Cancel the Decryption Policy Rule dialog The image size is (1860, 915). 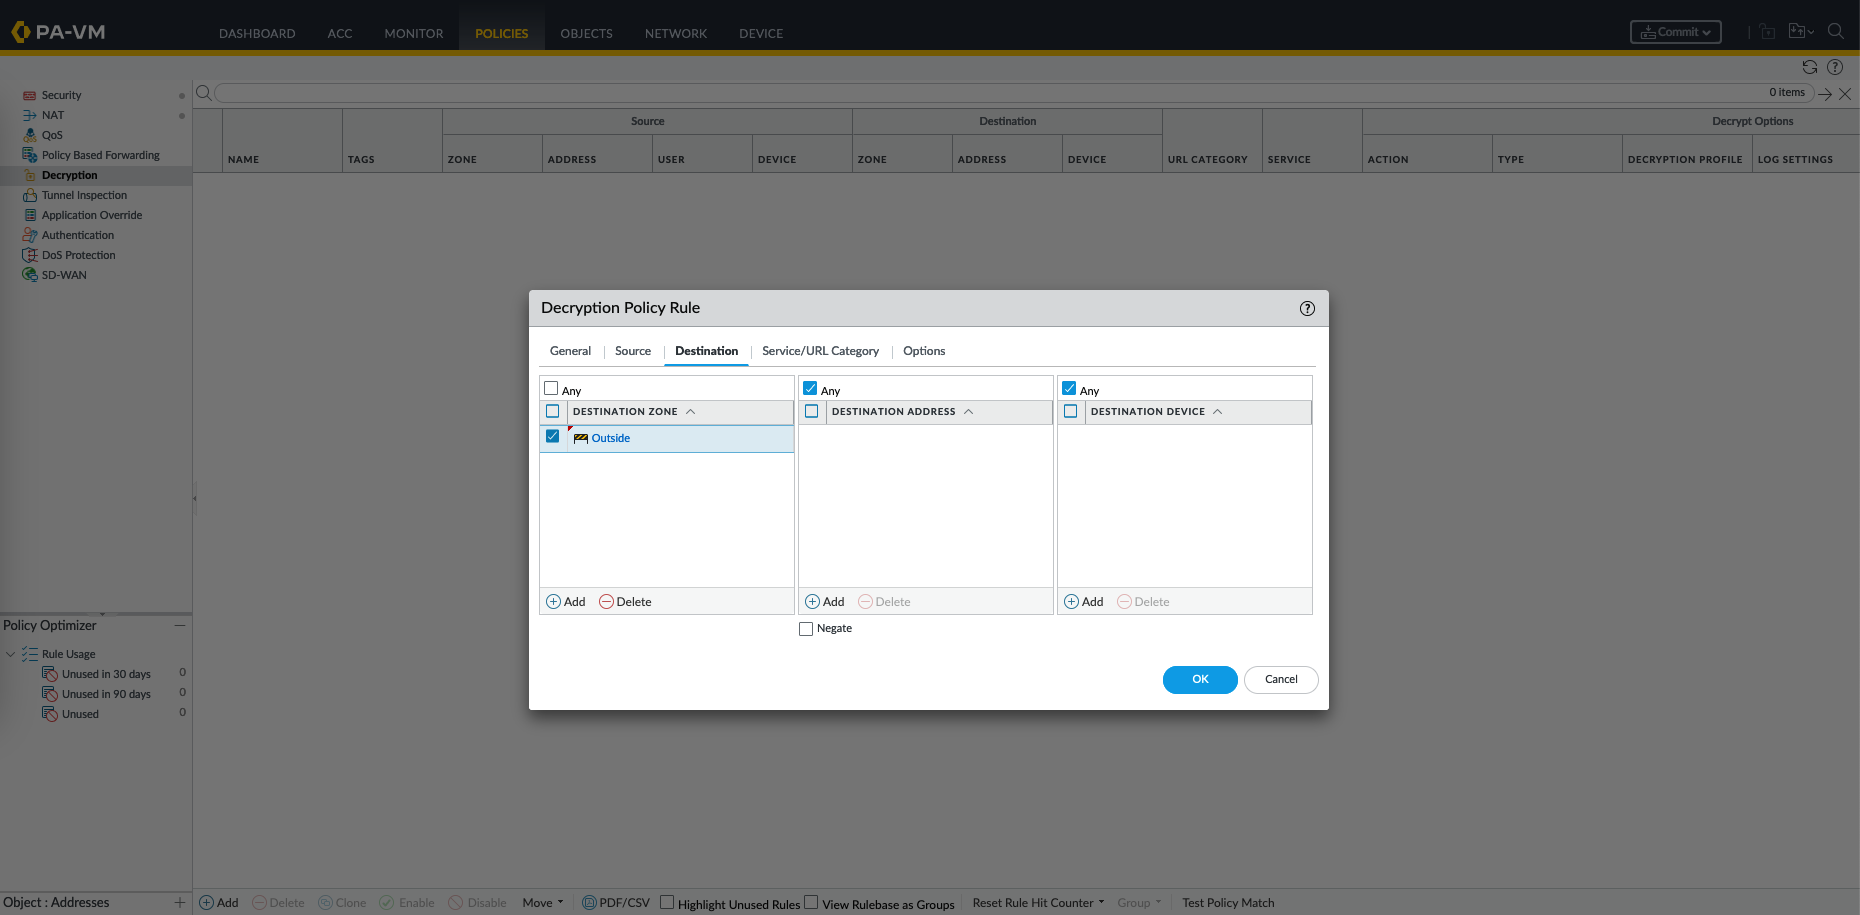click(x=1280, y=680)
